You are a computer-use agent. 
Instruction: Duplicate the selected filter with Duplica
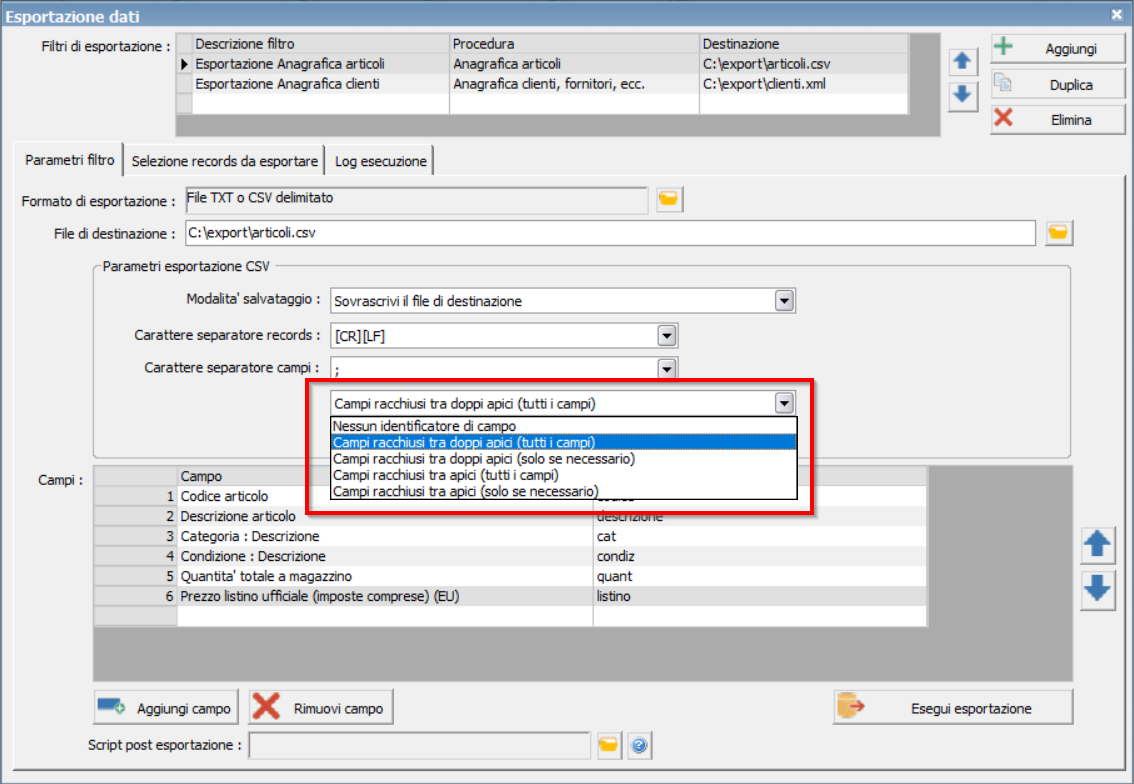pyautogui.click(x=1058, y=85)
